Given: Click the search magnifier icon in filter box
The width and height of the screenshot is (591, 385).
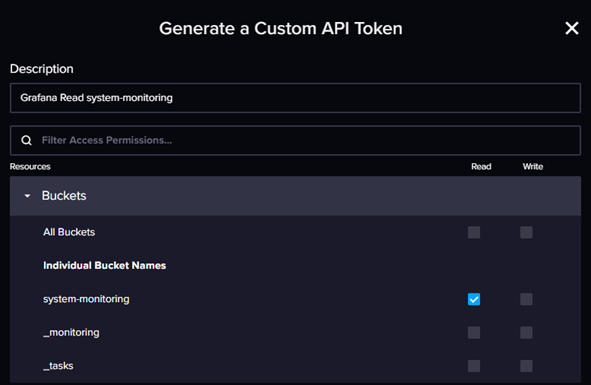Looking at the screenshot, I should click(26, 140).
